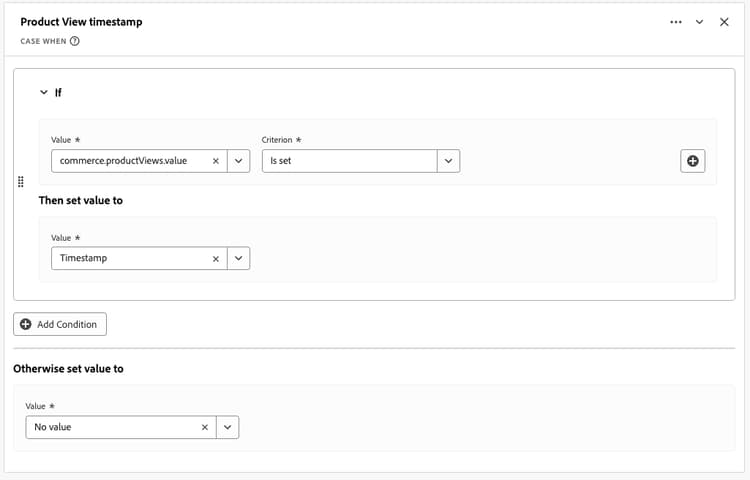Click the 'Product View timestamp' title

pos(81,22)
